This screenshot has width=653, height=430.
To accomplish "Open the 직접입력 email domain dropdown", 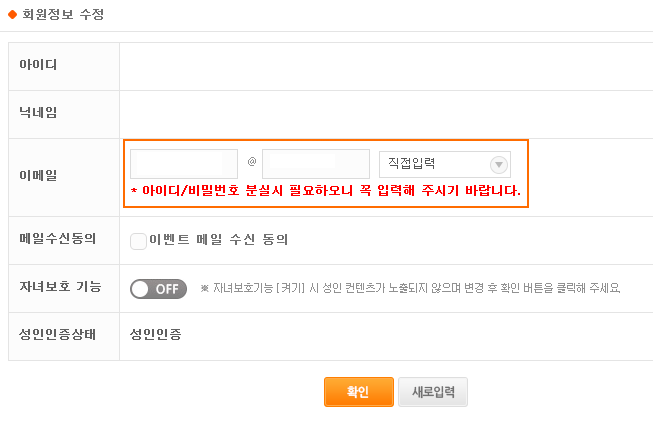I will tap(445, 164).
